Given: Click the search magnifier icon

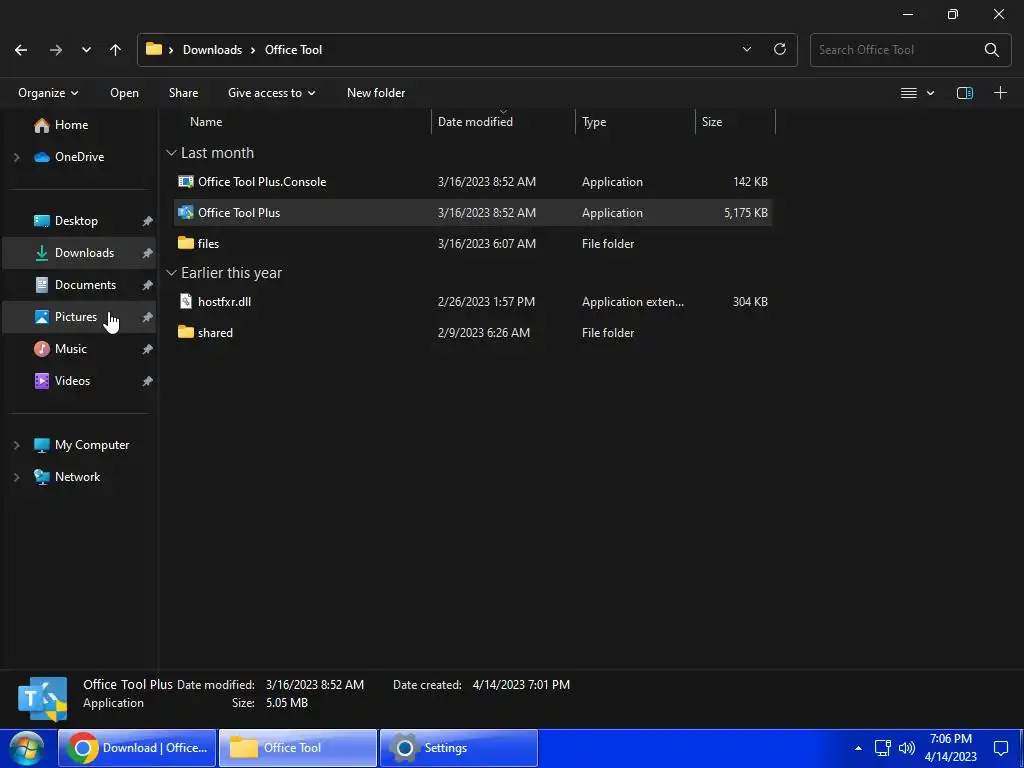Looking at the screenshot, I should (x=991, y=50).
